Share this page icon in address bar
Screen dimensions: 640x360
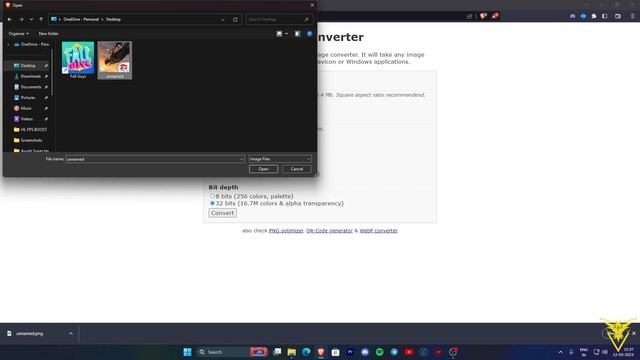(469, 16)
